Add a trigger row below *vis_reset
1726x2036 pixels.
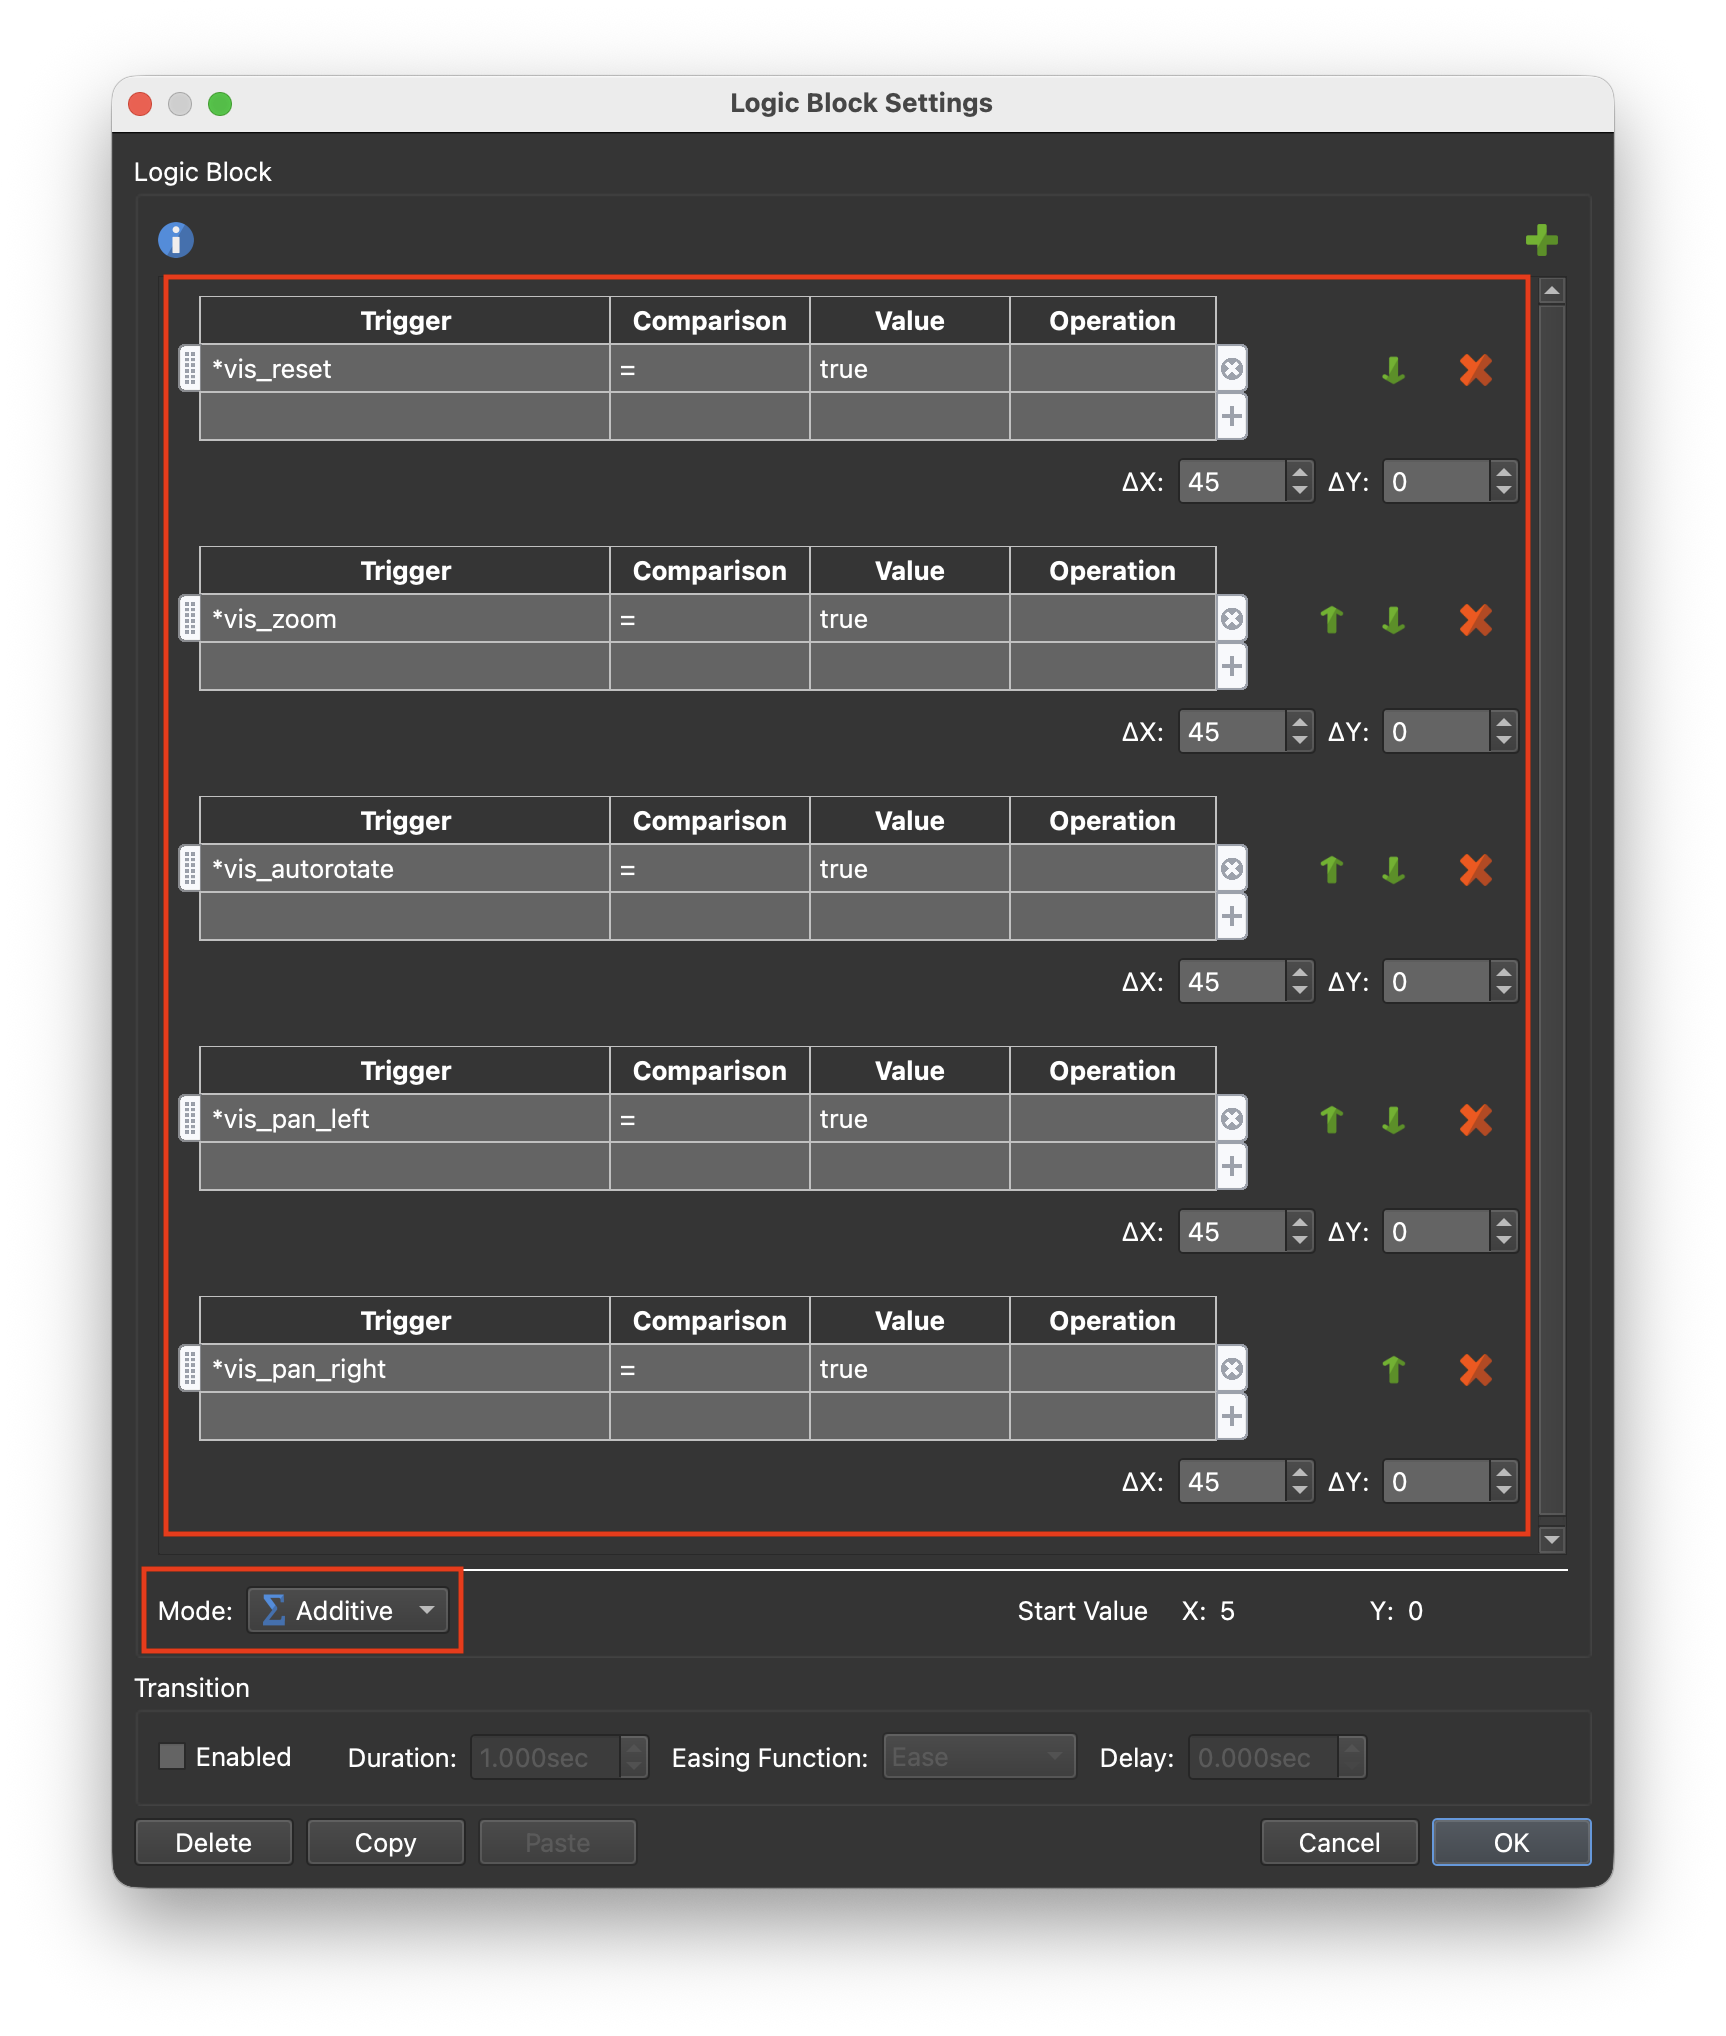tap(1232, 416)
